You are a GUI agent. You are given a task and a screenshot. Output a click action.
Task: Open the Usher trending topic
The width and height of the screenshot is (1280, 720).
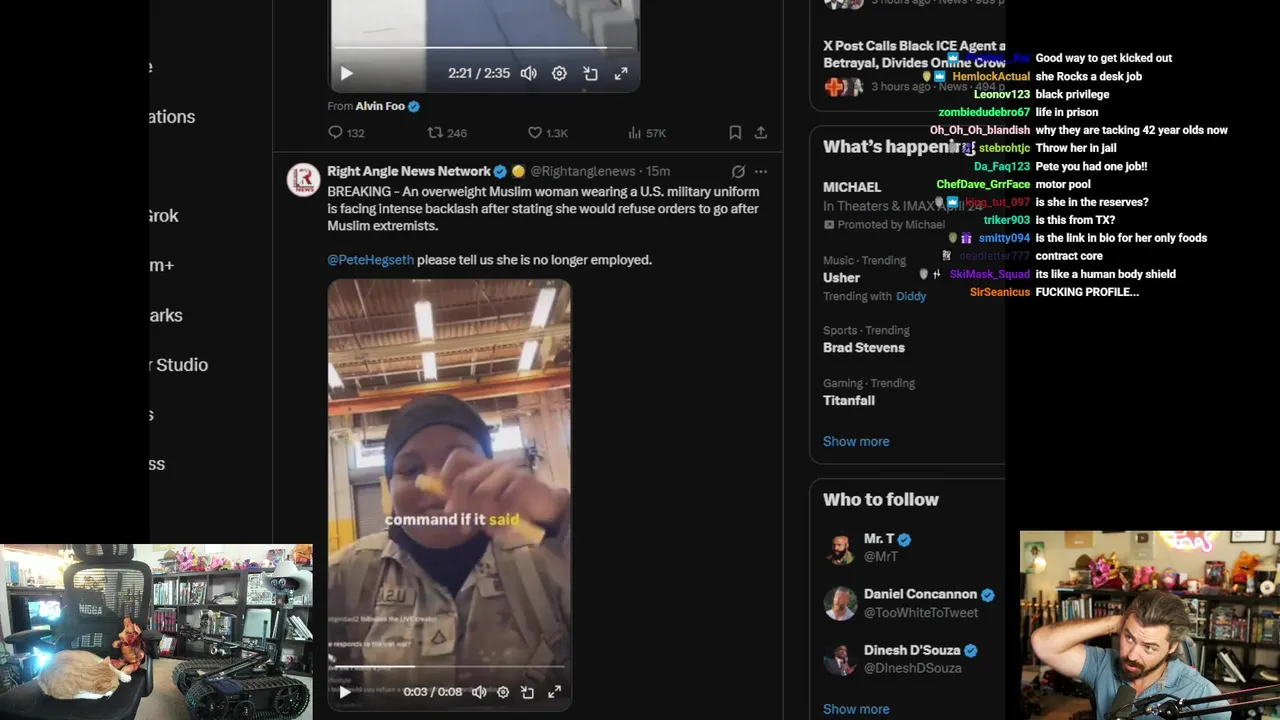(x=841, y=277)
